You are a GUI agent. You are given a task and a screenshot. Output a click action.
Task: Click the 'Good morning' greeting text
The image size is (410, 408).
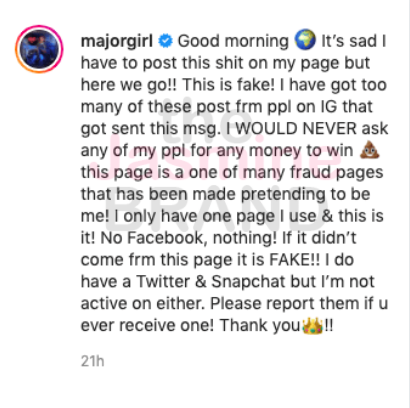[233, 41]
